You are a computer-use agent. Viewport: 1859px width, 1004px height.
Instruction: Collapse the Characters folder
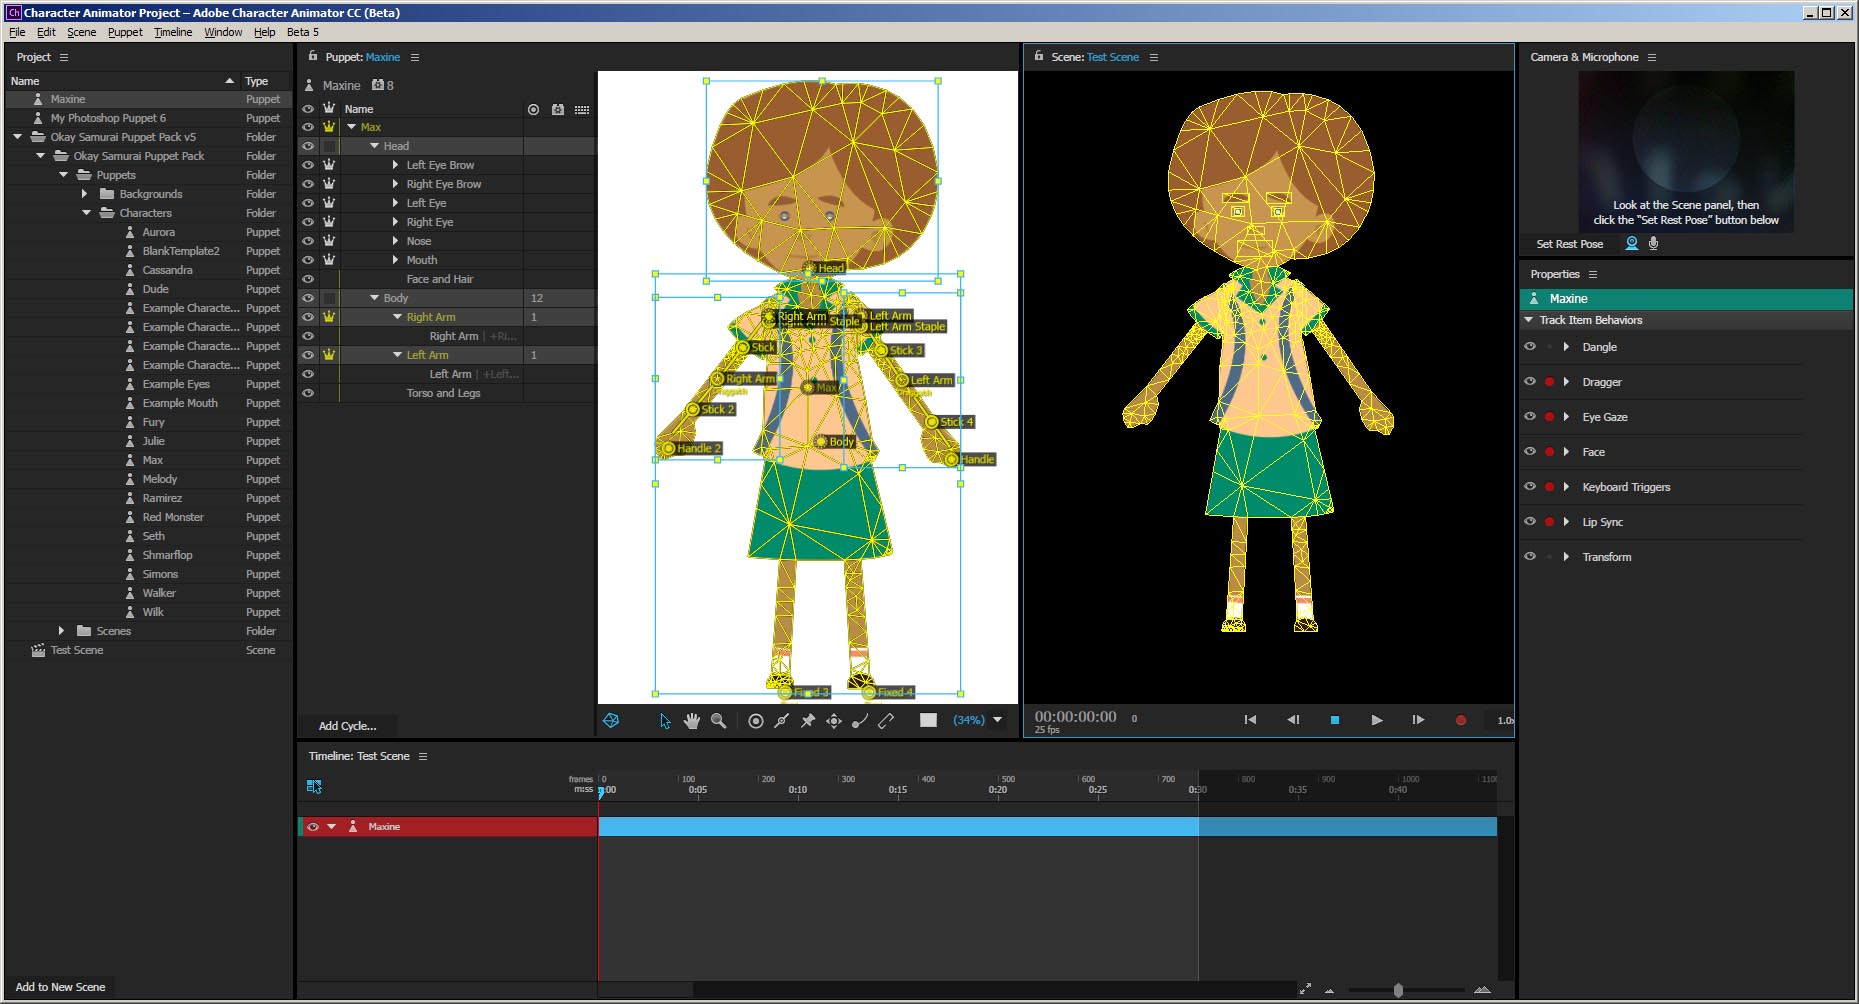86,213
